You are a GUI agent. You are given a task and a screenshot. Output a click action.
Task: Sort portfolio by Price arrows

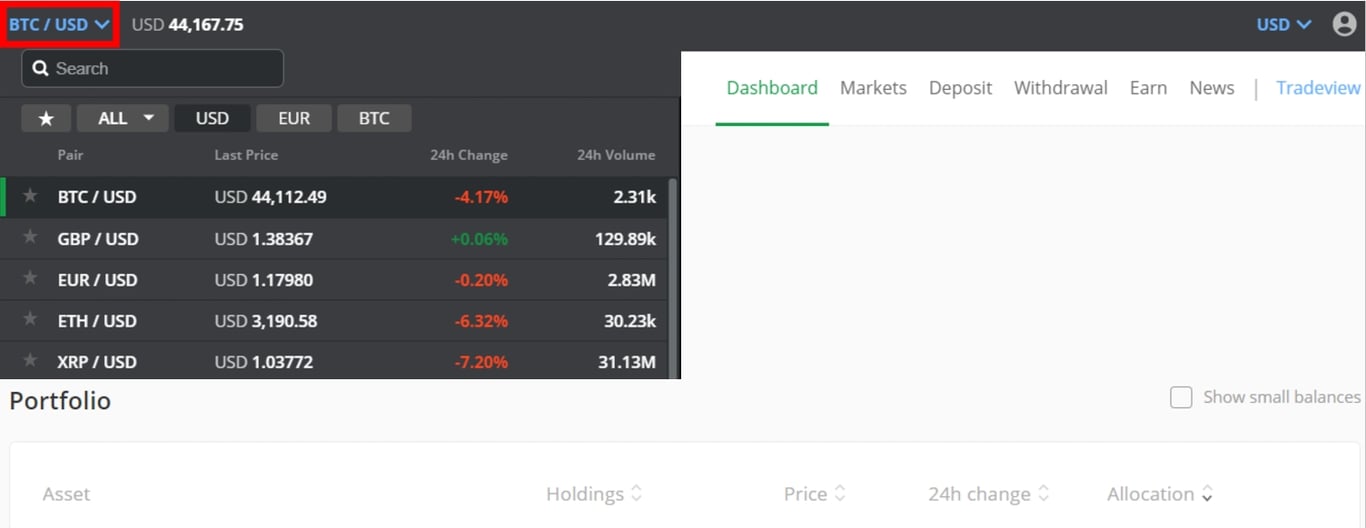click(x=840, y=494)
